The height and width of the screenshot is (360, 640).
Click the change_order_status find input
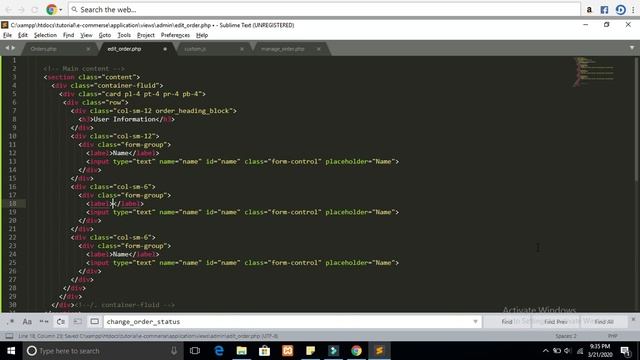click(287, 322)
